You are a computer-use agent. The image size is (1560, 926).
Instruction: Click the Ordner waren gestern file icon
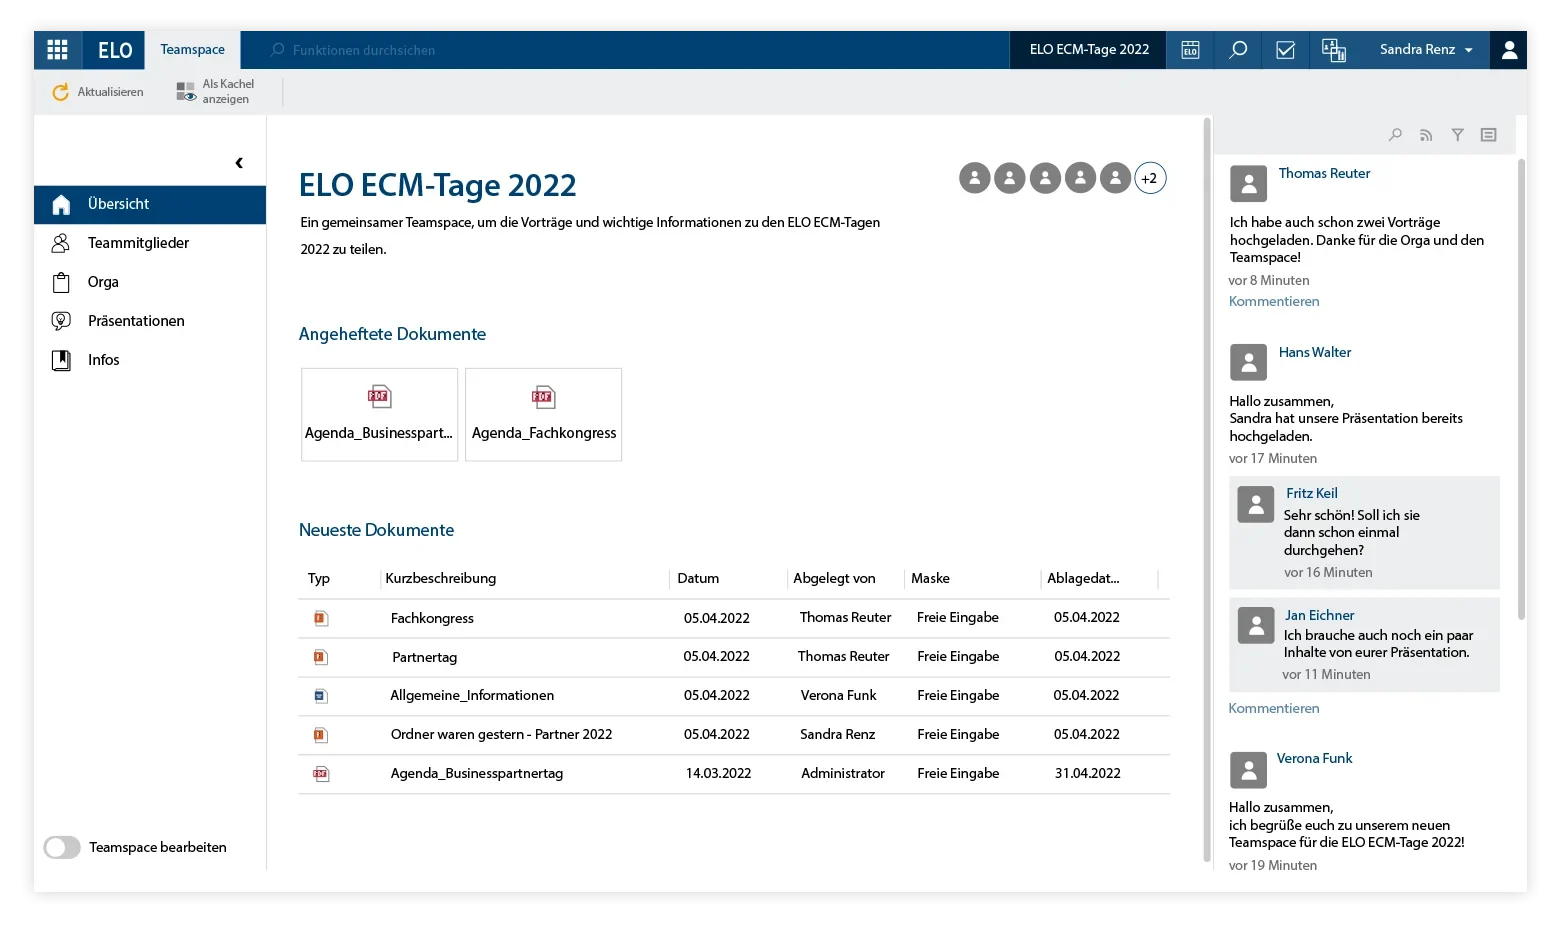tap(320, 735)
